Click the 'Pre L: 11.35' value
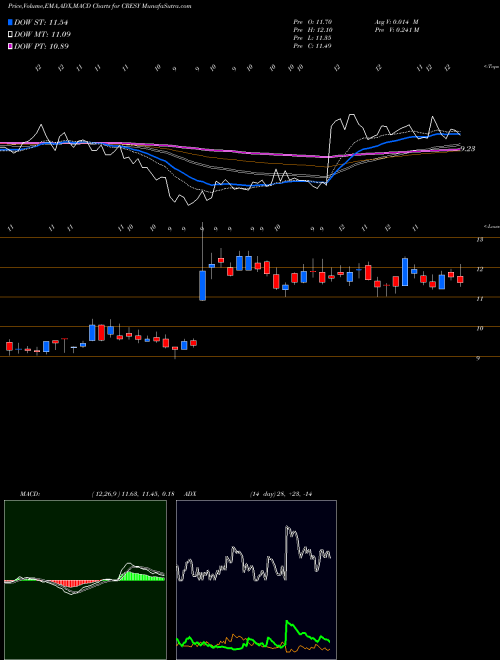This screenshot has height=660, width=500. pyautogui.click(x=312, y=38)
